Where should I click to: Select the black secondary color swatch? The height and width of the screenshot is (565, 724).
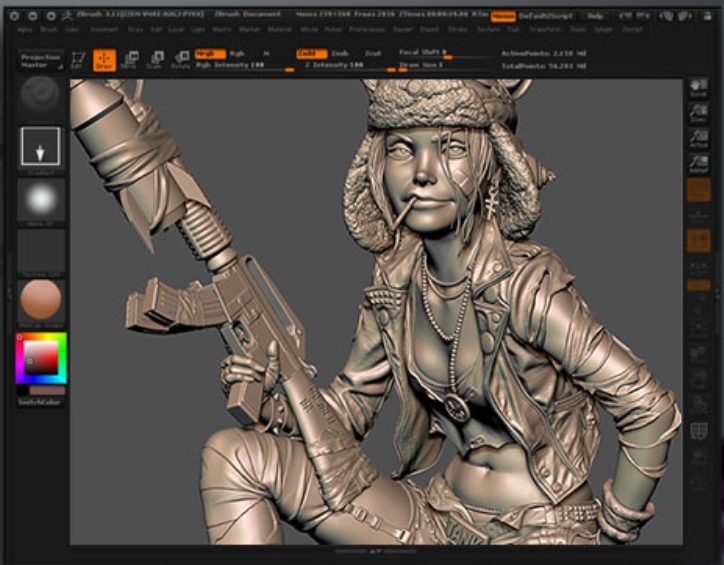point(22,391)
